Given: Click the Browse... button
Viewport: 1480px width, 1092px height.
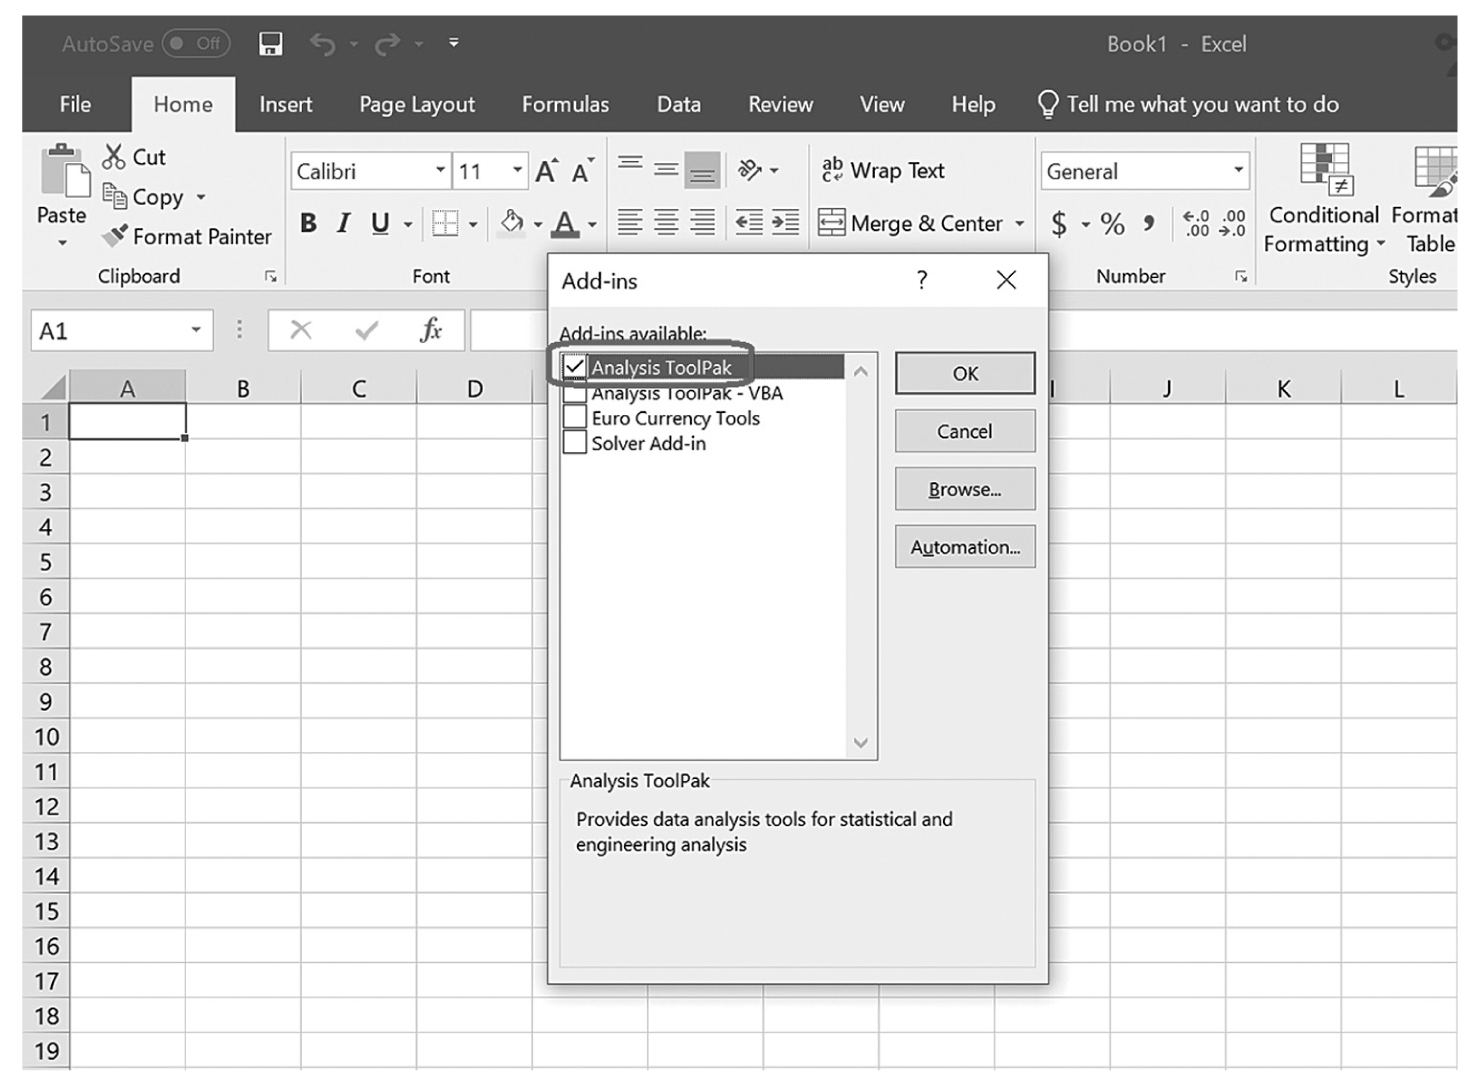Looking at the screenshot, I should coord(965,489).
